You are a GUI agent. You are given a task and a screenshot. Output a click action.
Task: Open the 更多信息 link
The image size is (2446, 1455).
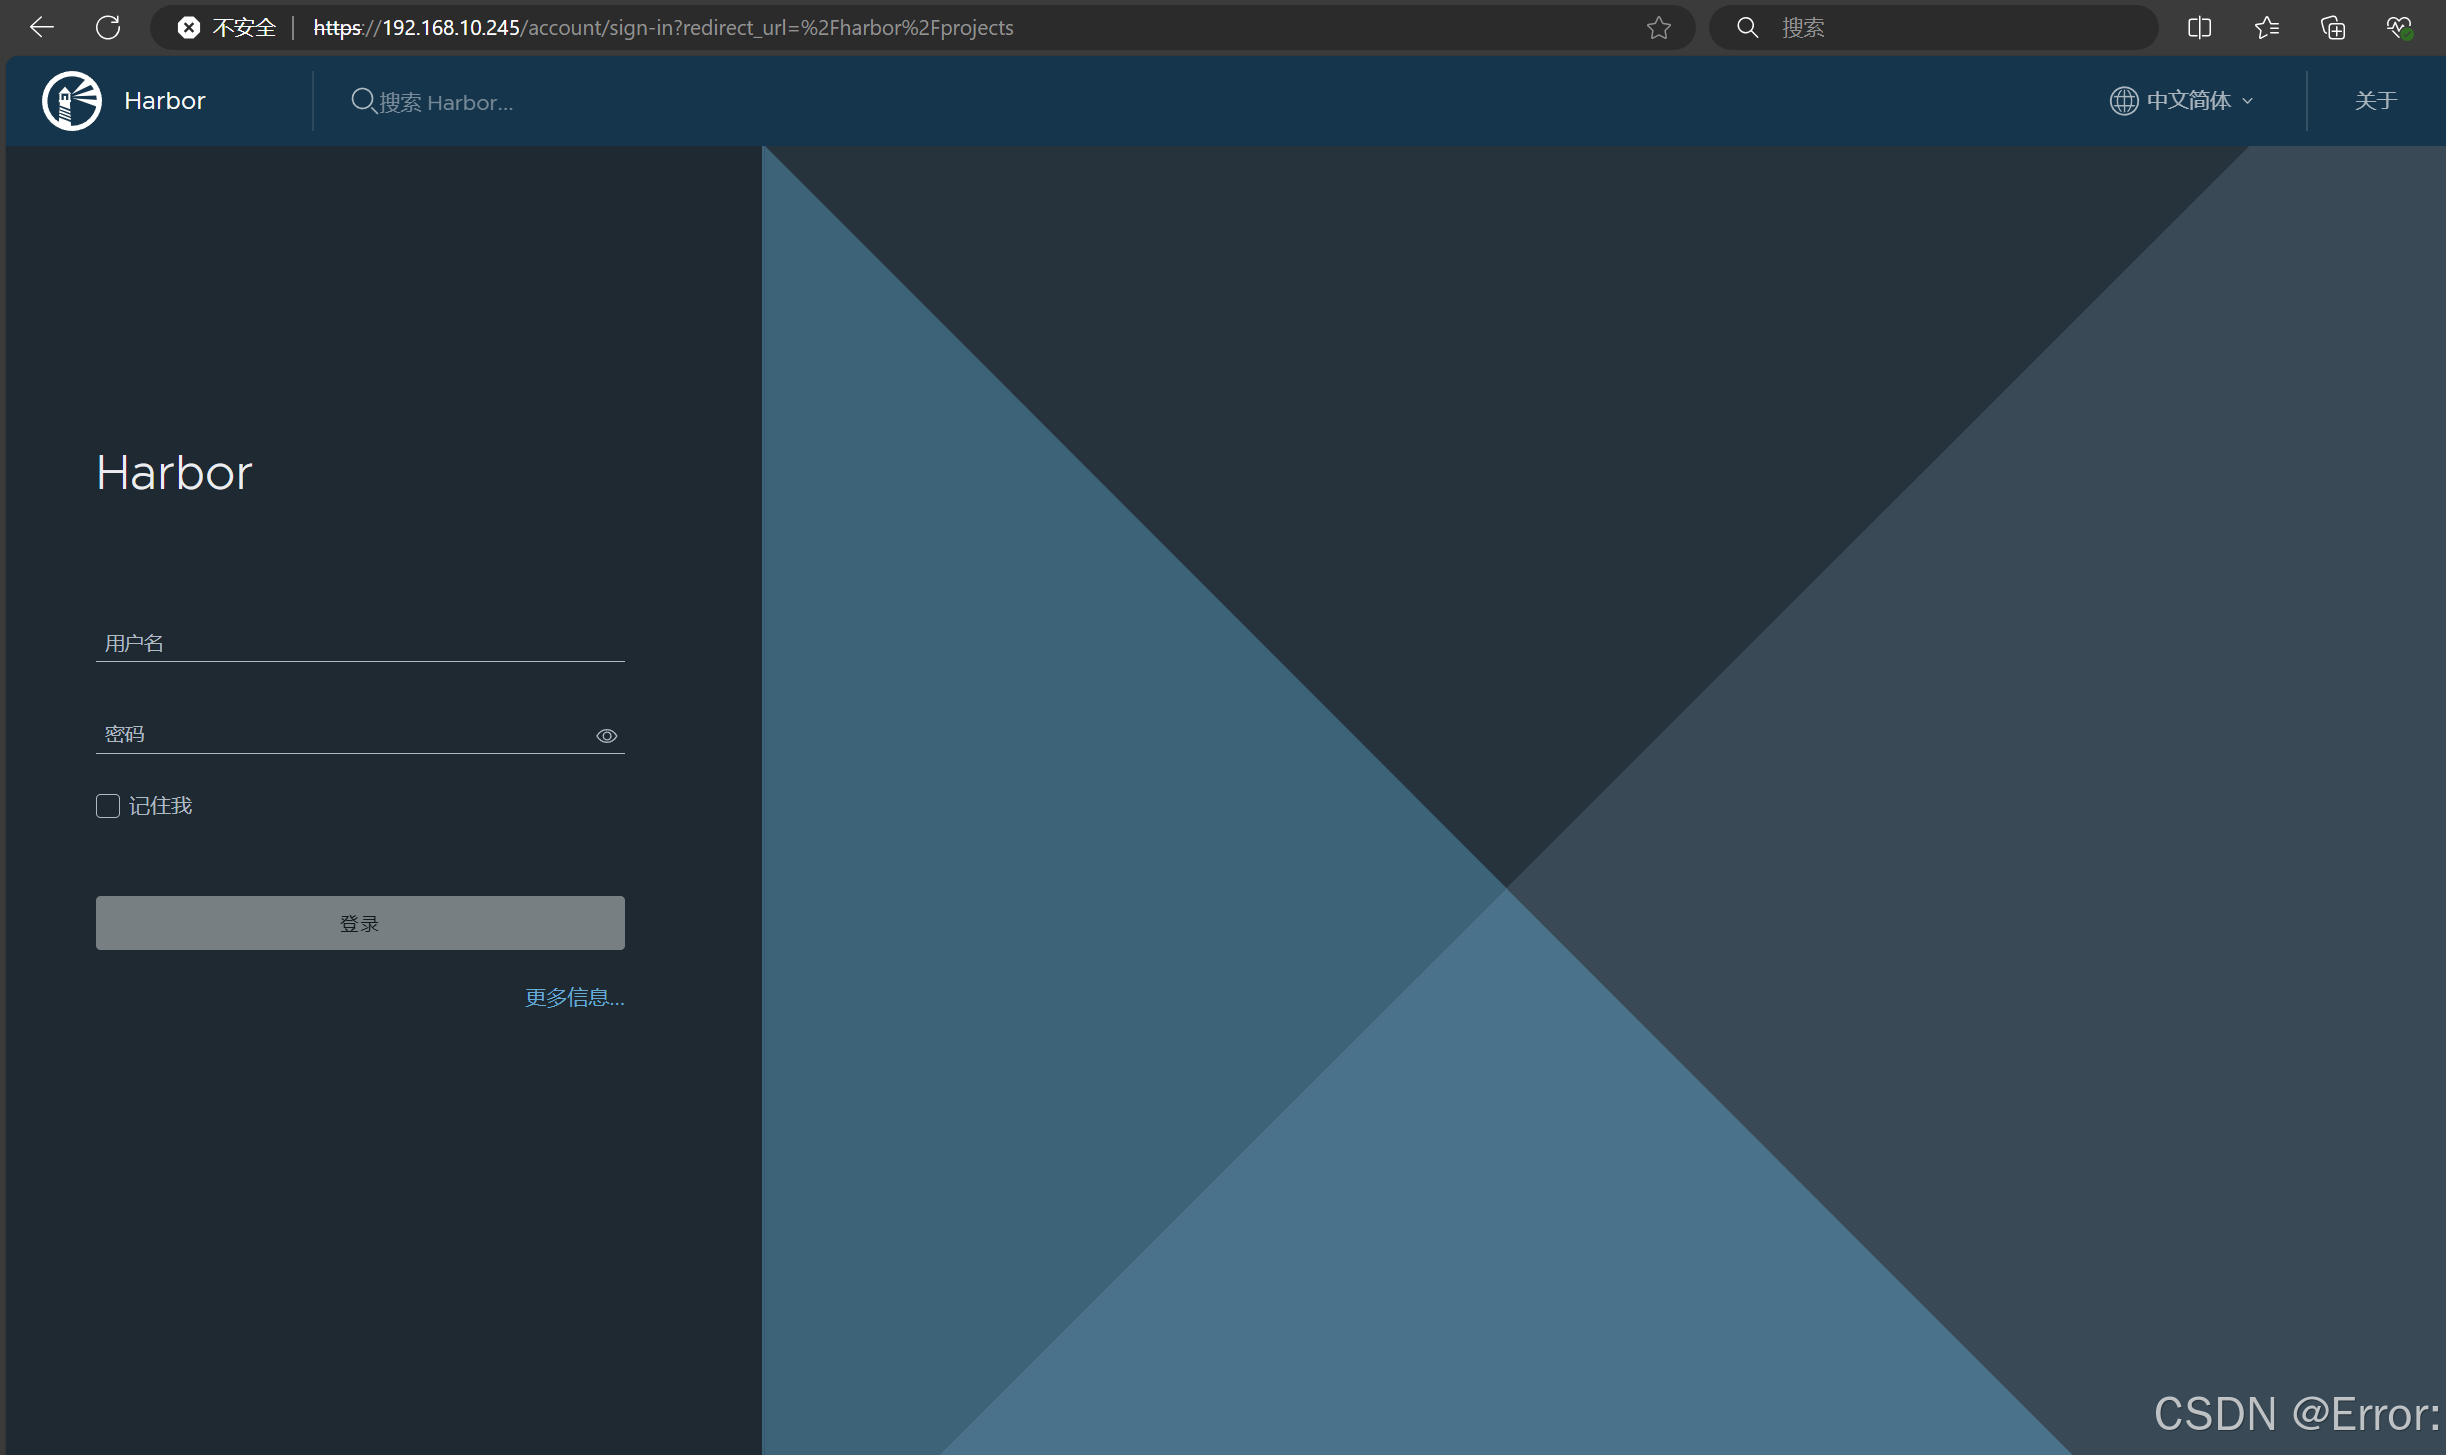[x=574, y=997]
